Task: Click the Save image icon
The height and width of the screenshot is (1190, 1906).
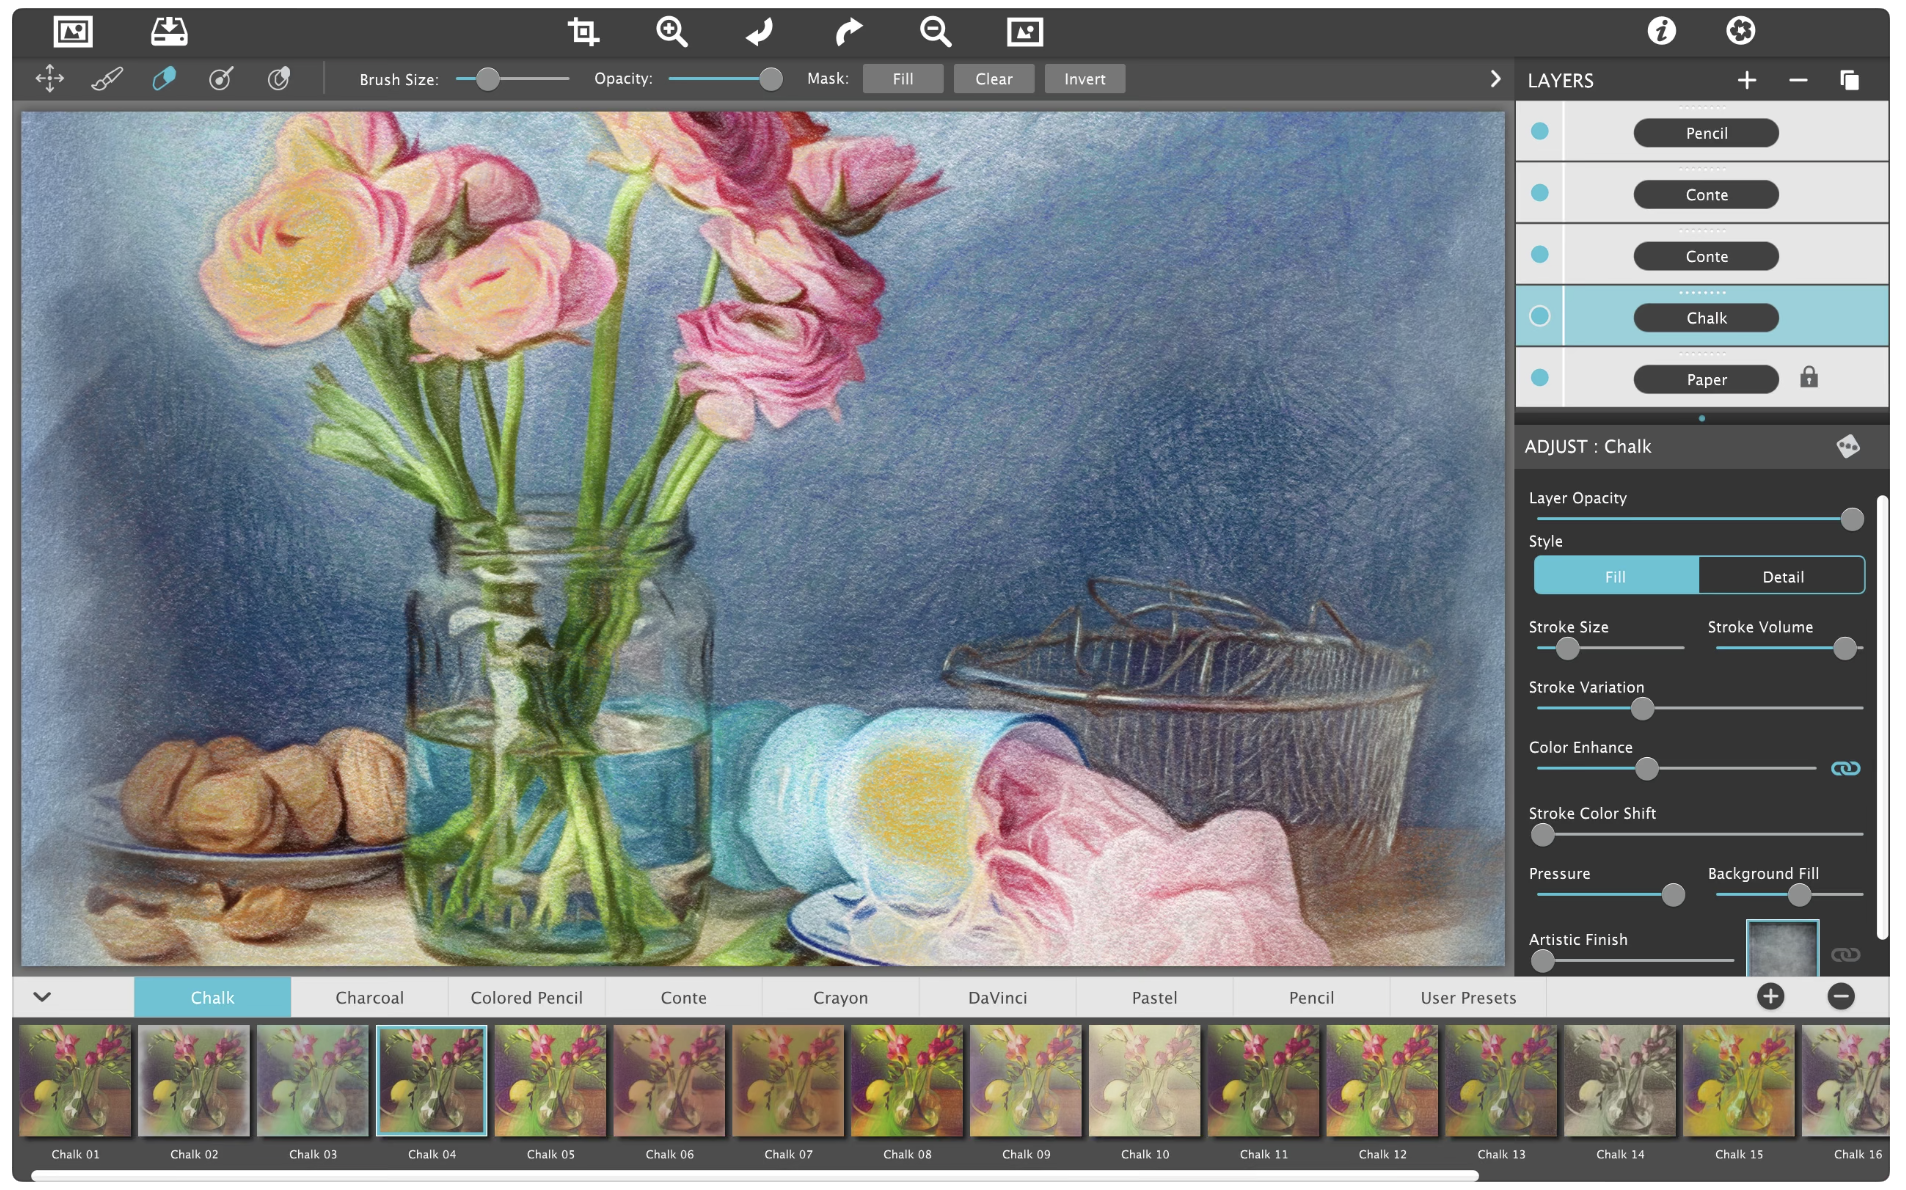Action: click(169, 32)
